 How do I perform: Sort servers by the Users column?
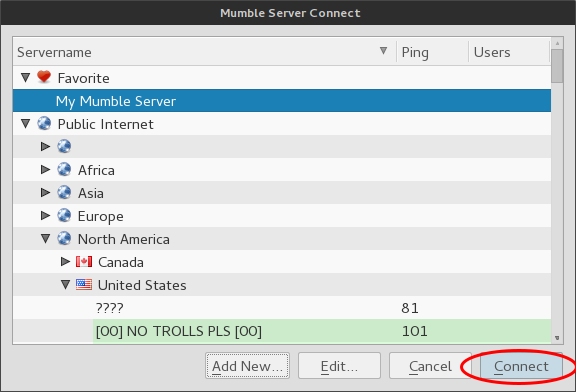click(510, 52)
